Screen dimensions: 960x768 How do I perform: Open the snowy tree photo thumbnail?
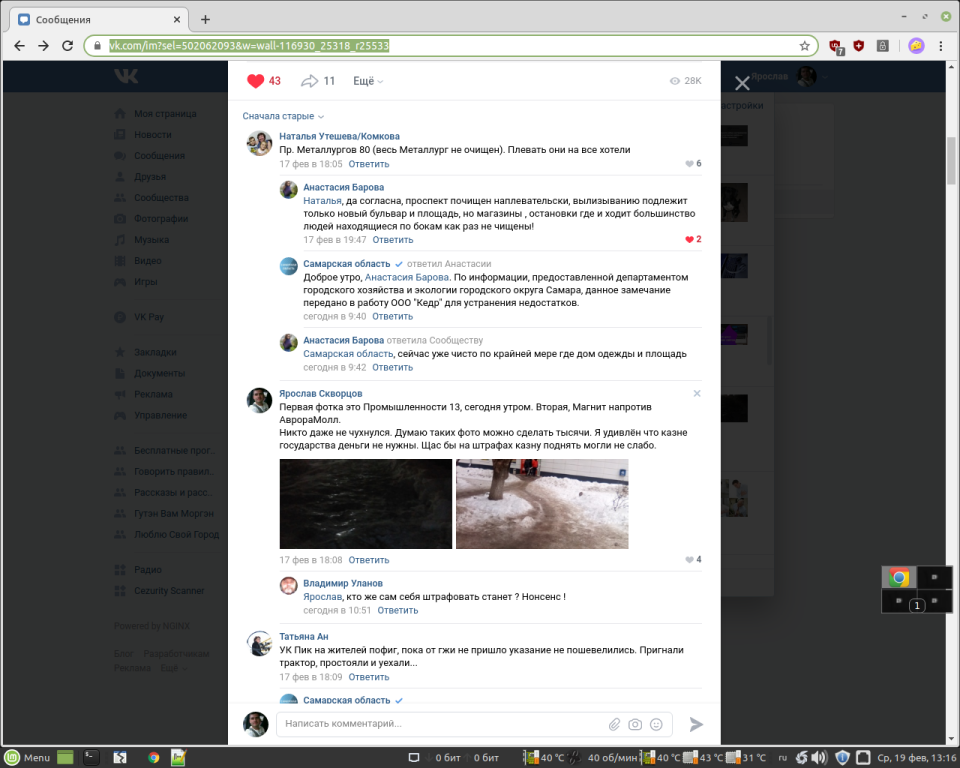click(x=542, y=504)
